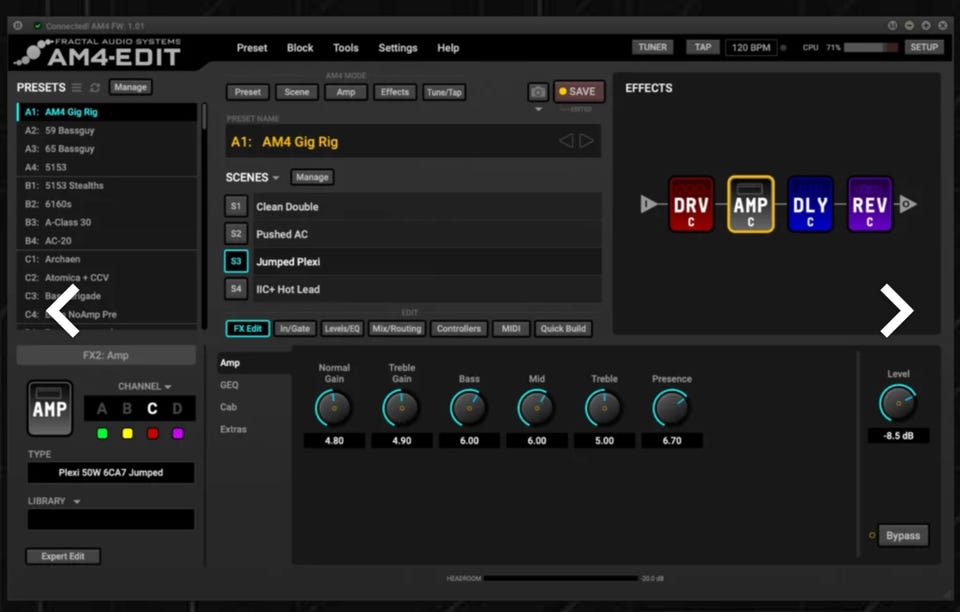
Task: Switch to amp channel A
Action: (x=102, y=409)
